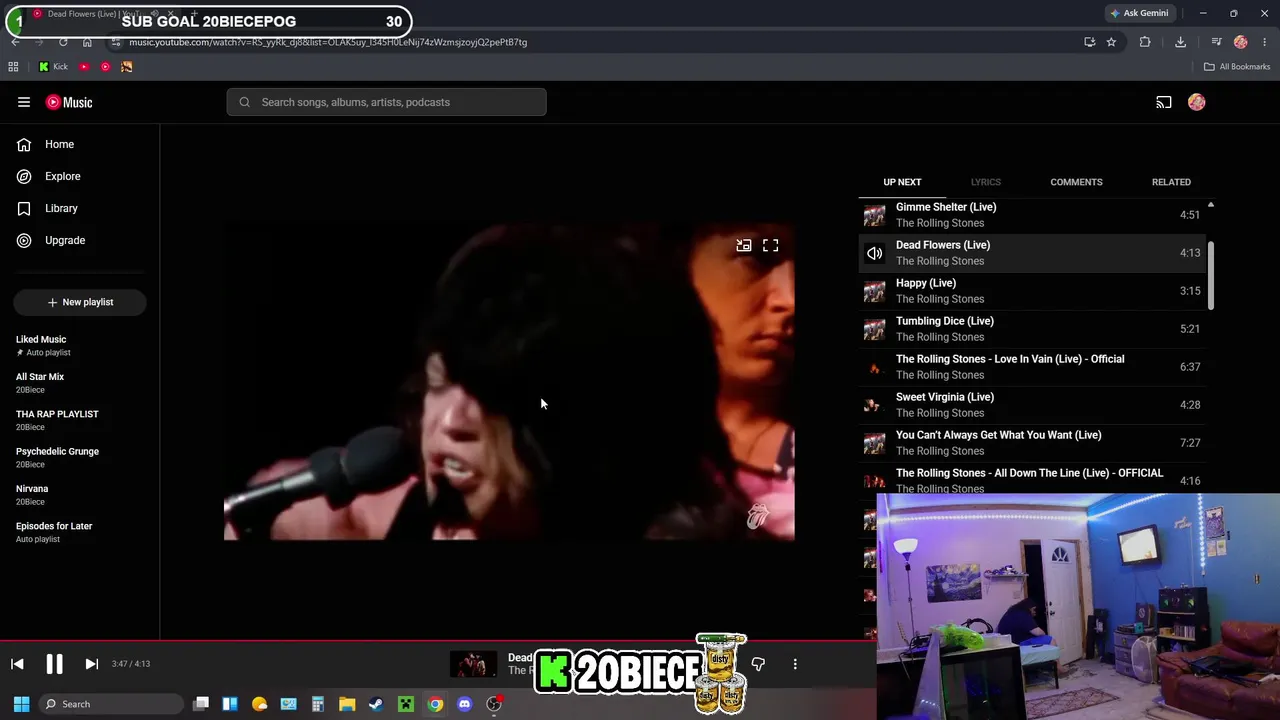Image resolution: width=1280 pixels, height=720 pixels.
Task: Play Love In Vain (Live) from queue
Action: tap(1033, 367)
